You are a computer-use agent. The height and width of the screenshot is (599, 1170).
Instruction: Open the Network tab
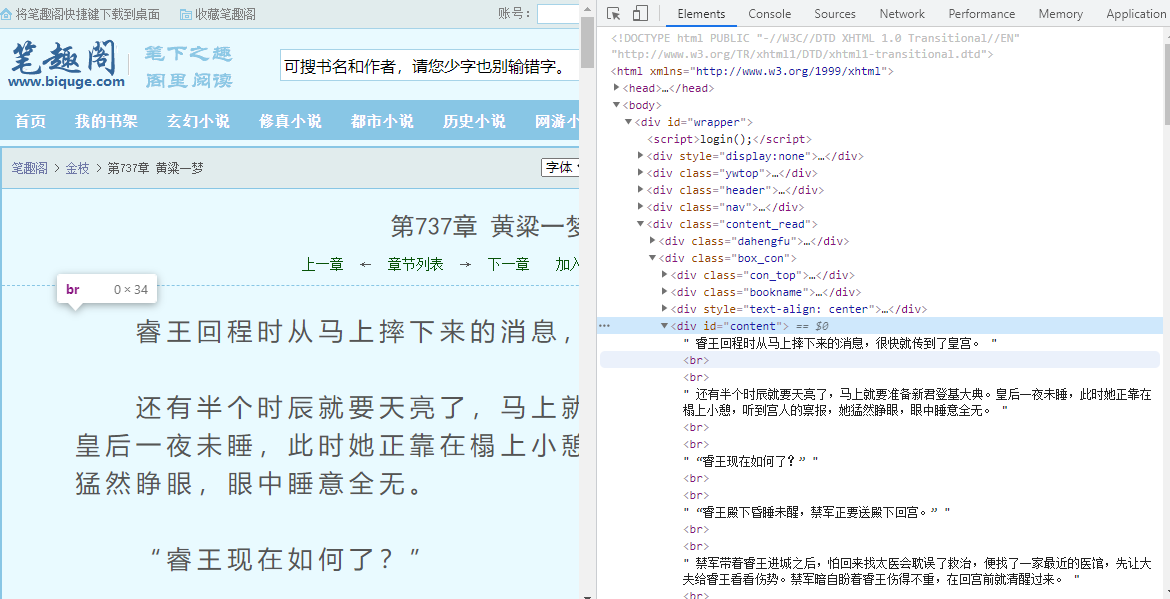tap(901, 13)
